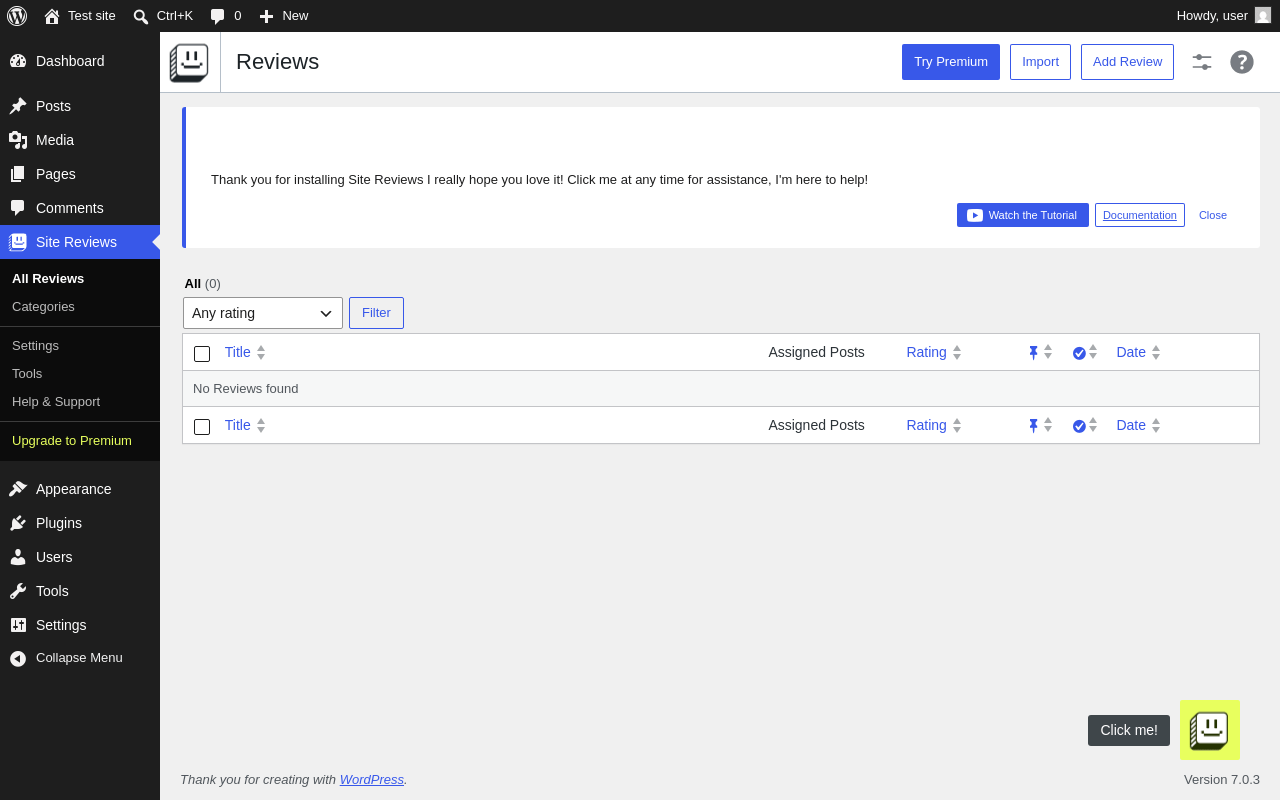Click the All (0) reviews filter link
The width and height of the screenshot is (1280, 800).
coord(202,283)
